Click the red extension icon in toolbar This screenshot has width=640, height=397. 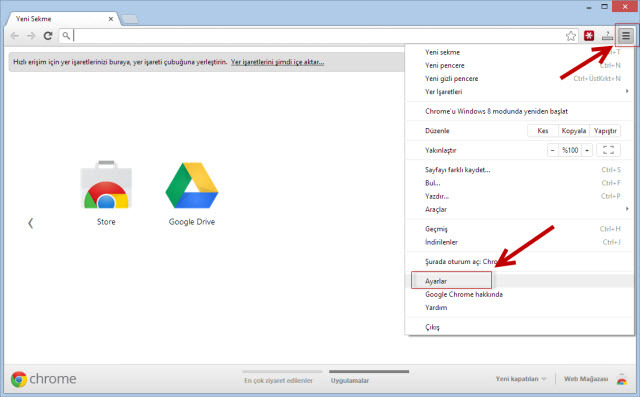coord(589,36)
